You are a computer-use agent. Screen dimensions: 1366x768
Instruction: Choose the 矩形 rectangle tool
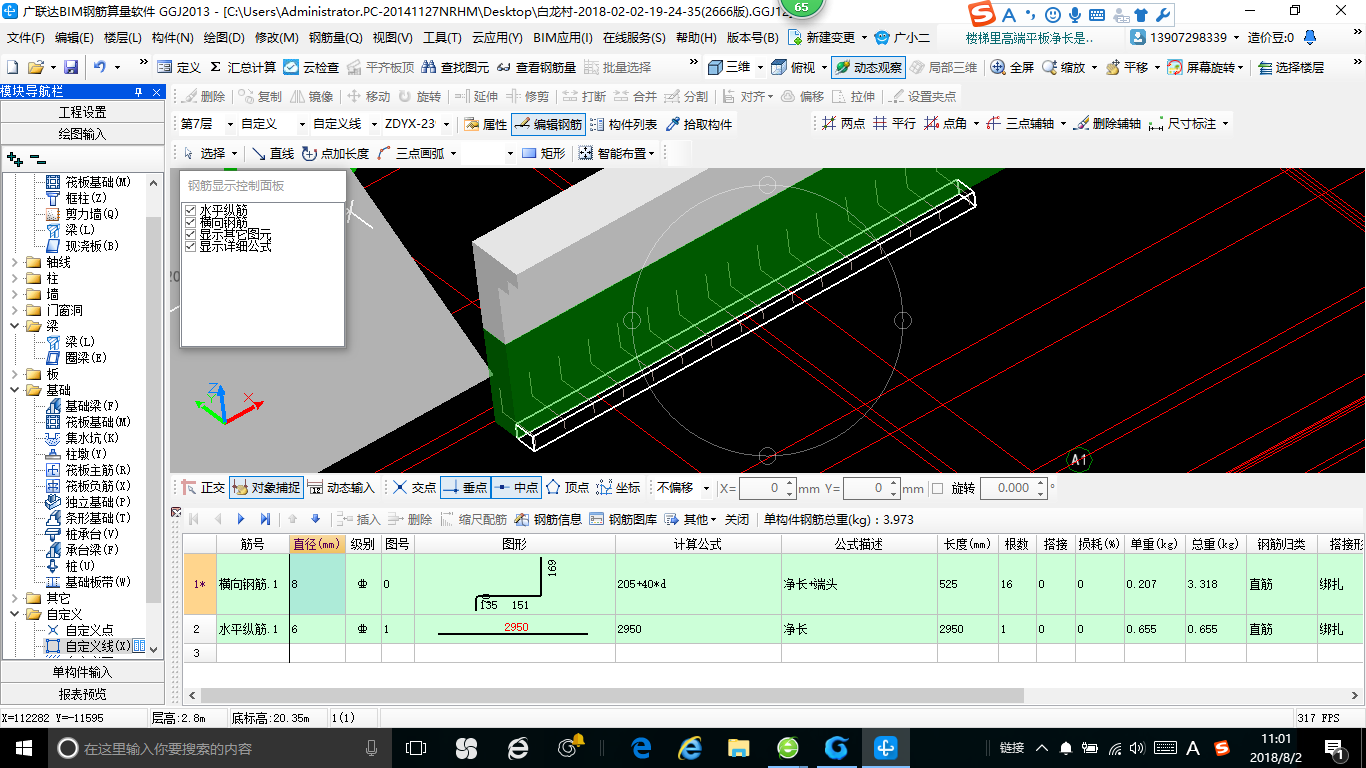544,153
